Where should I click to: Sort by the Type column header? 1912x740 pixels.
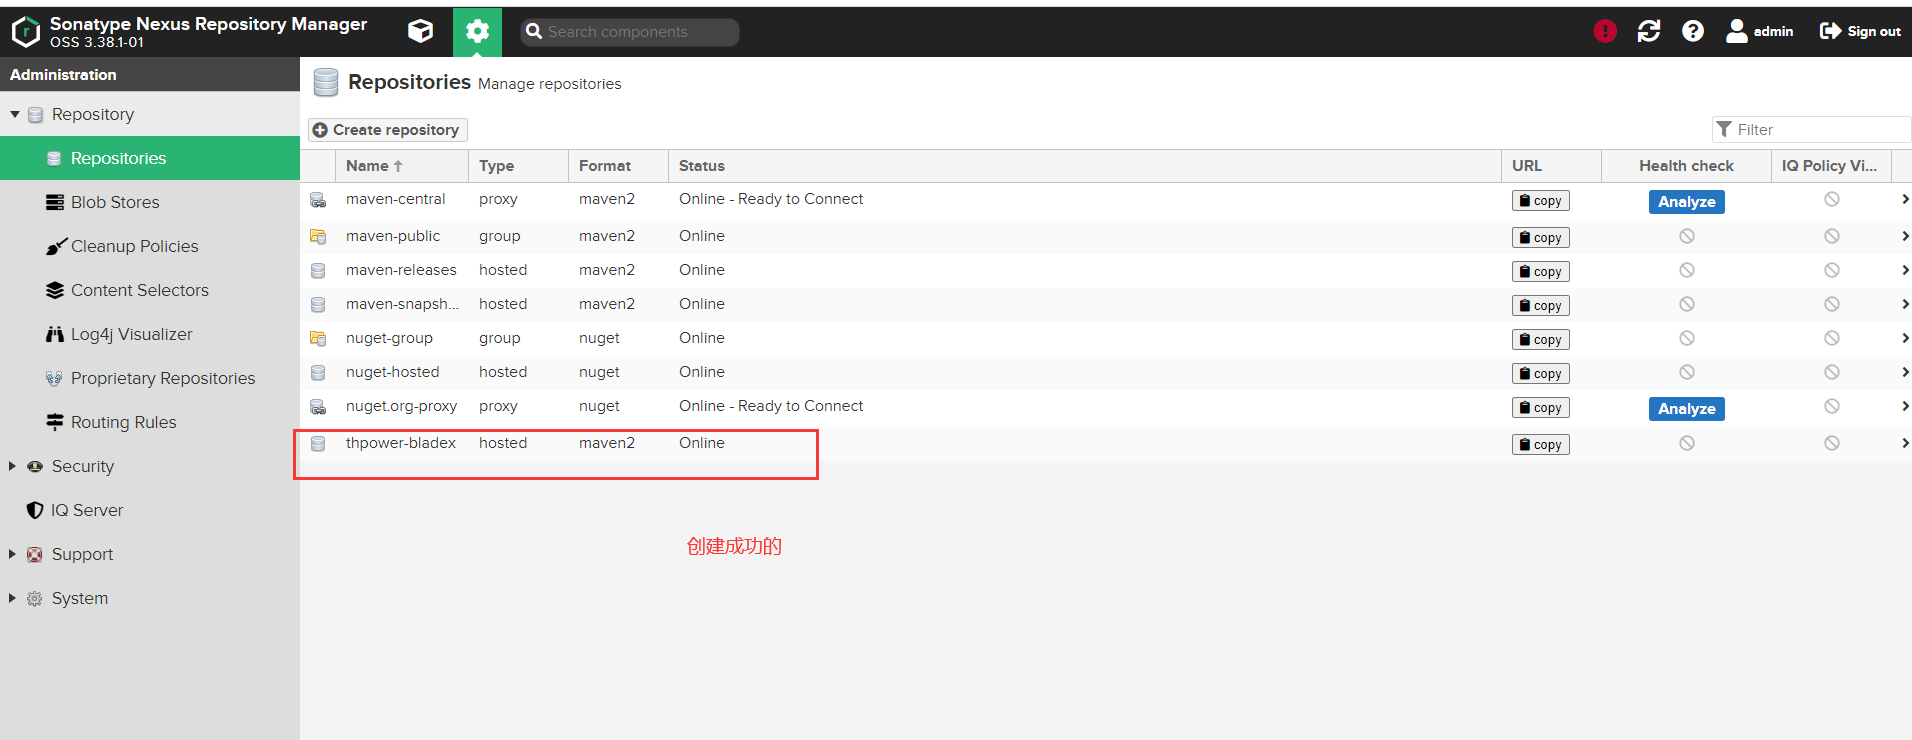518,166
